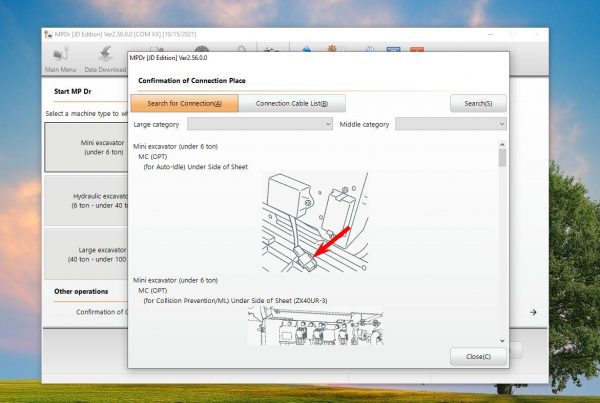The width and height of the screenshot is (600, 403).
Task: Click '(for Auto-Idle) Under Side of Sheet' text
Action: coord(196,167)
